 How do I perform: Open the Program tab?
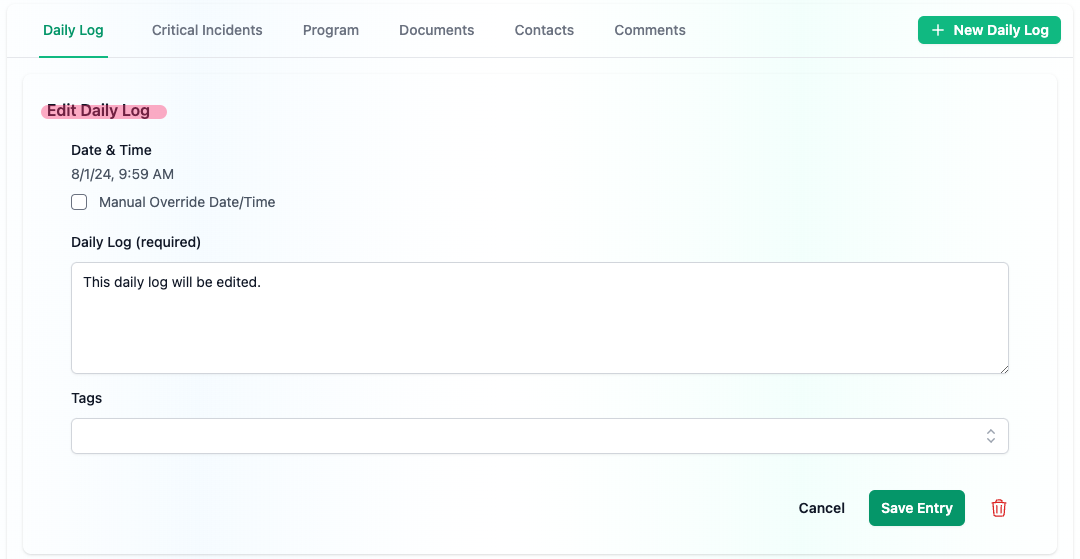click(331, 30)
